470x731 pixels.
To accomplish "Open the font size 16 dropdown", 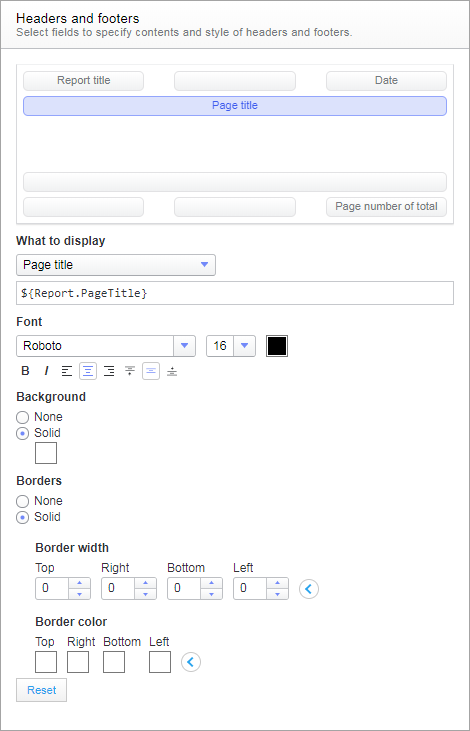I will [231, 346].
